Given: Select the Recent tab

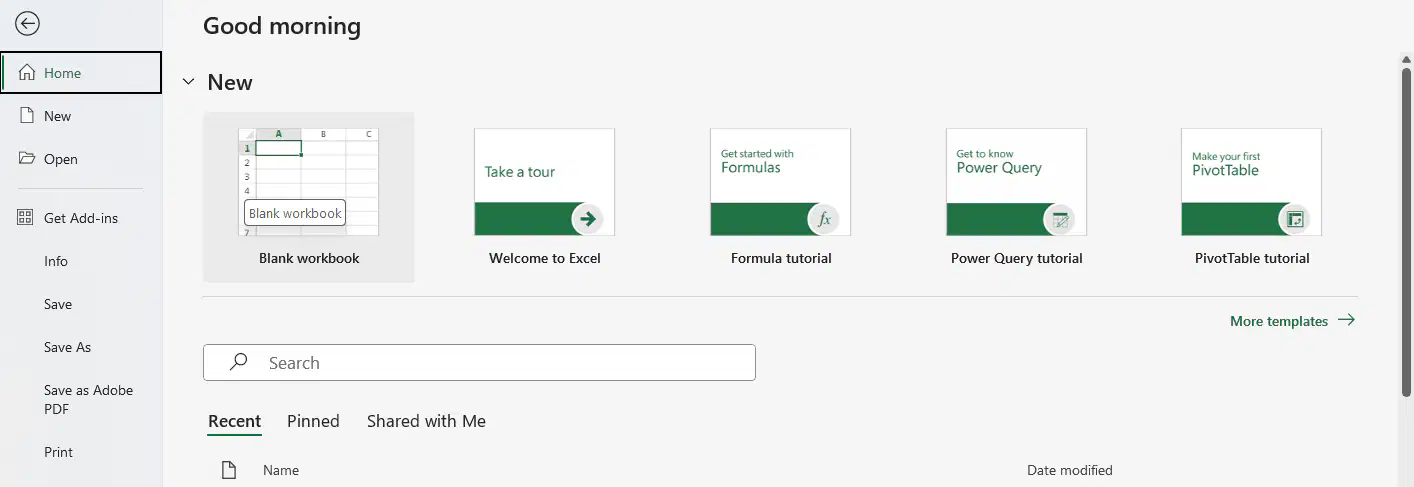Looking at the screenshot, I should (235, 421).
